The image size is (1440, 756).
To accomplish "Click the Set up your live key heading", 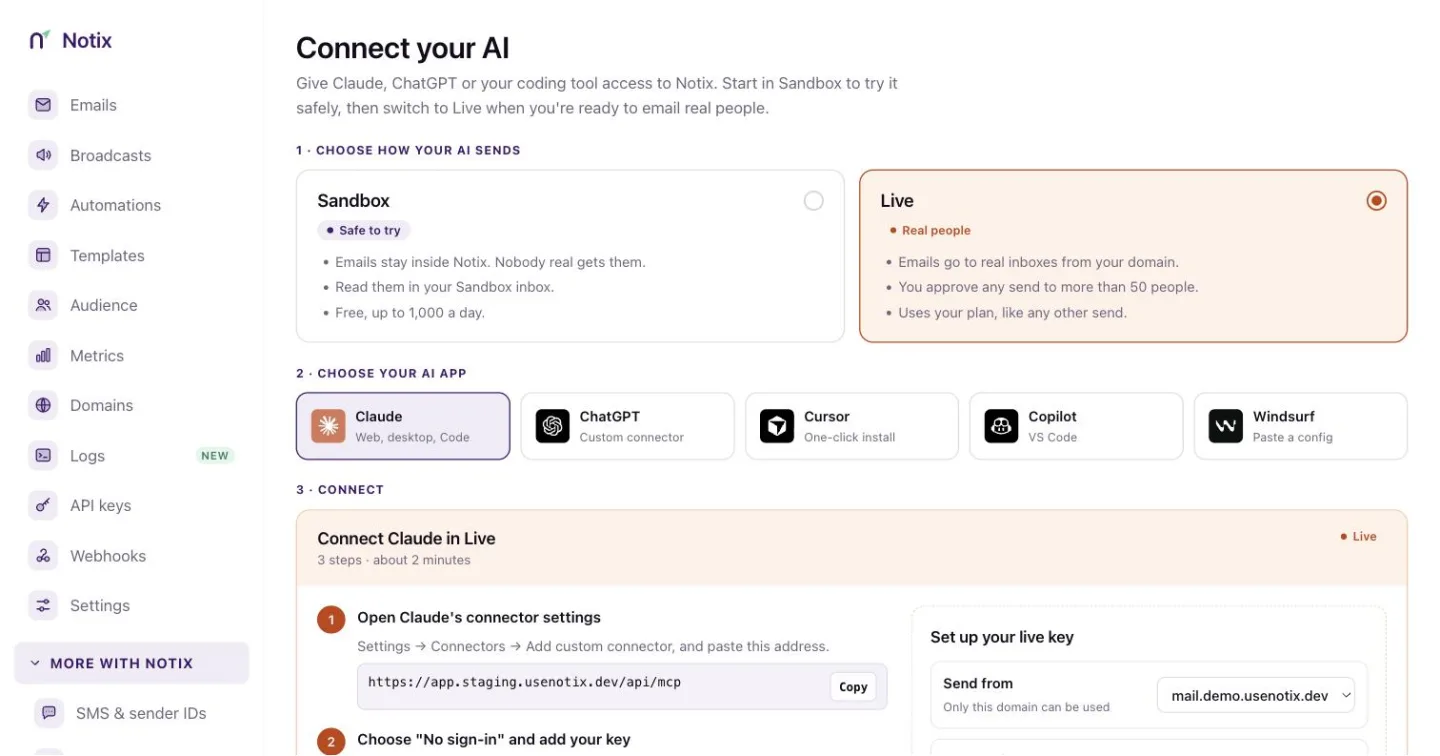I will [x=1002, y=637].
